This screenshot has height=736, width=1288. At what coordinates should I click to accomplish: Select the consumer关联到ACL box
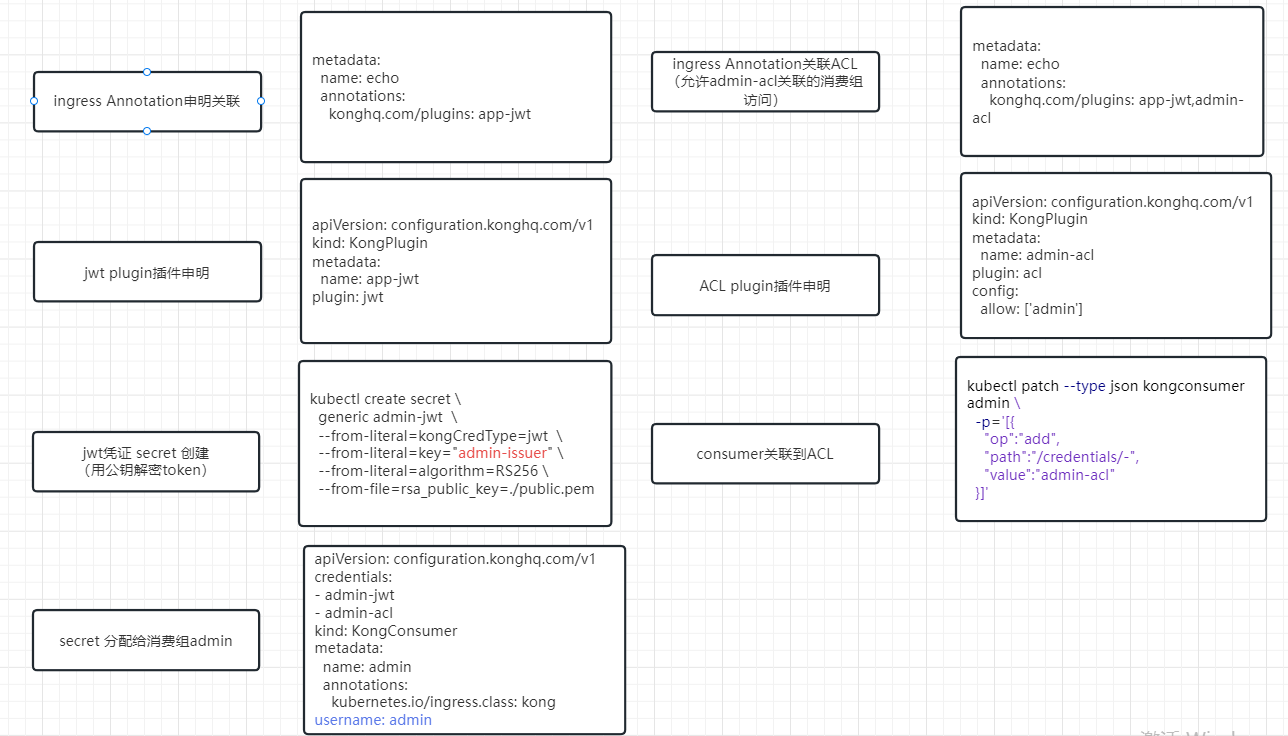tap(765, 454)
